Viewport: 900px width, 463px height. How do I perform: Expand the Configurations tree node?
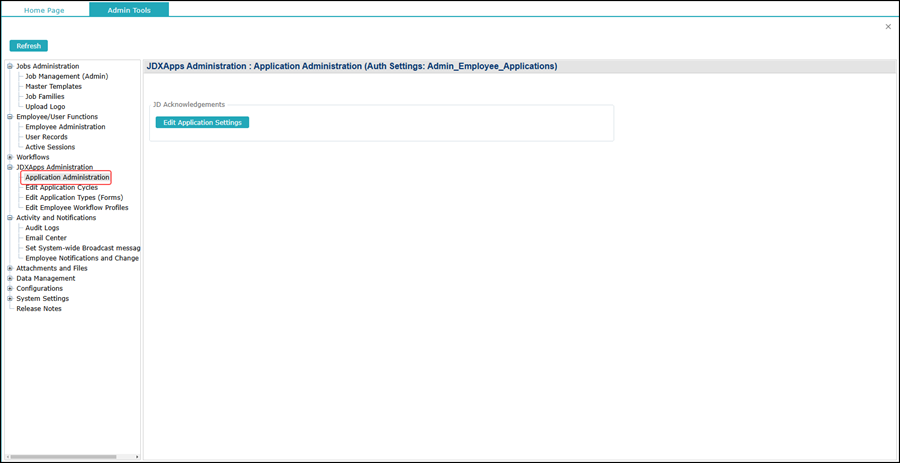(x=10, y=289)
